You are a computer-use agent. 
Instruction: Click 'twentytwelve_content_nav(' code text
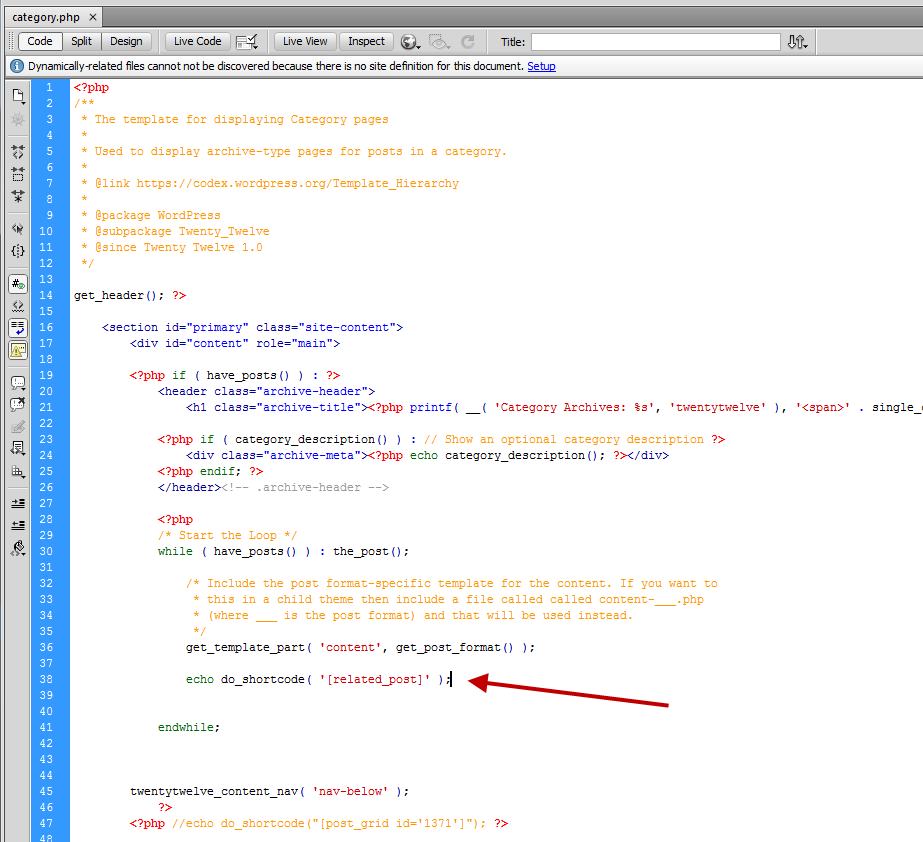[x=217, y=791]
